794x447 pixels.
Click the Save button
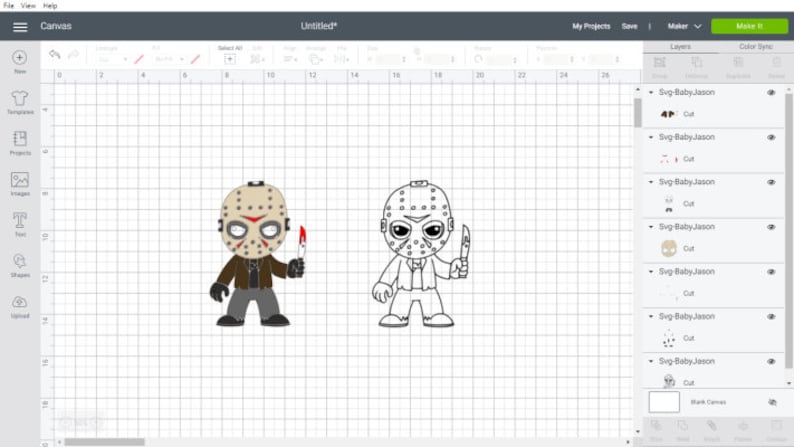(x=629, y=26)
